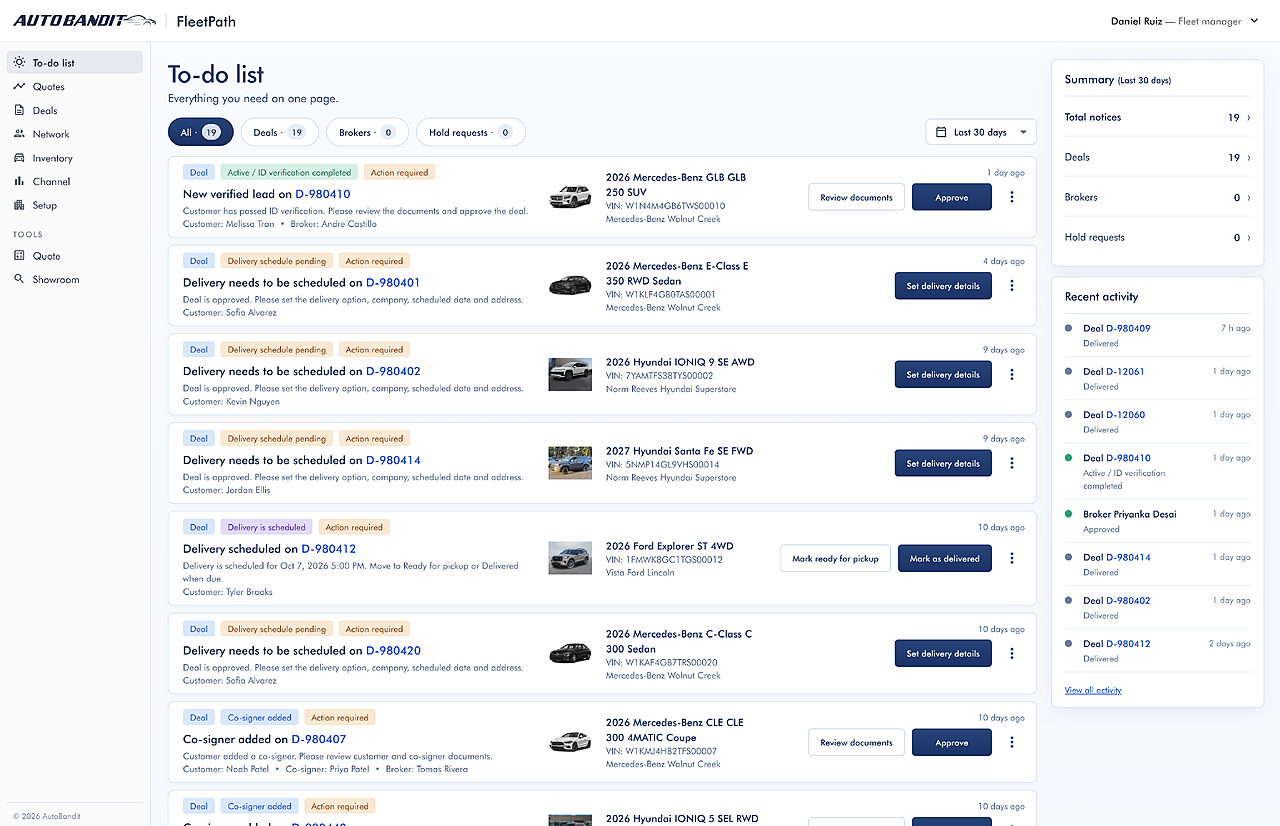Viewport: 1280px width, 826px height.
Task: Open D-12060 in Recent activity
Action: tap(1125, 414)
